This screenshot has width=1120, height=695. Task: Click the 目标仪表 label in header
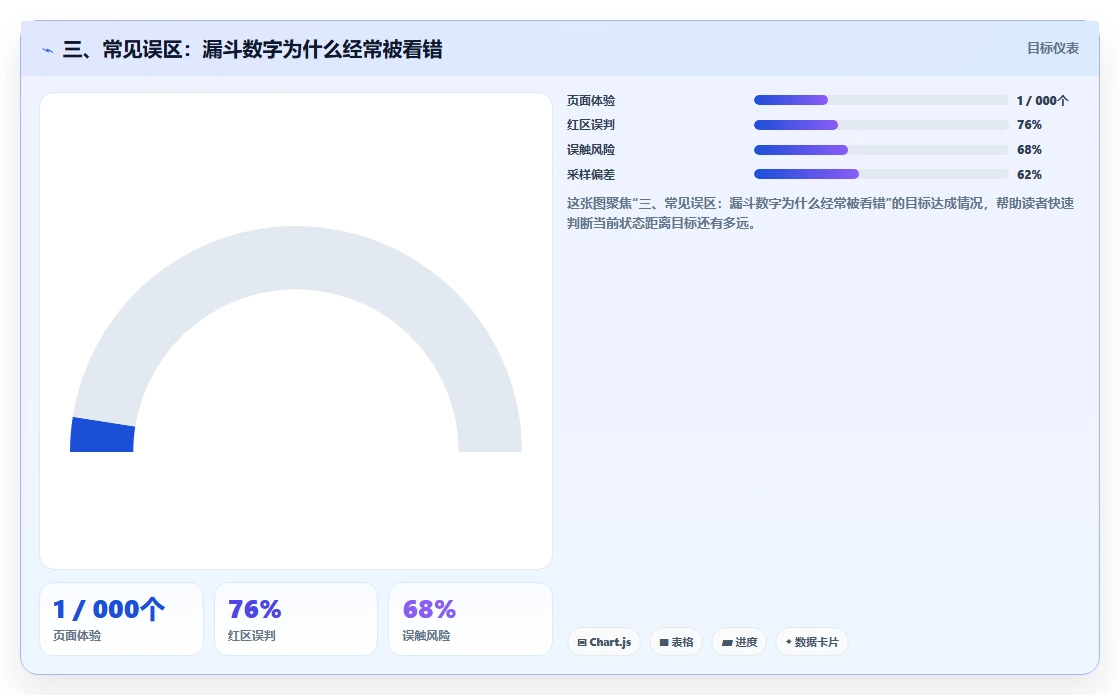[x=1053, y=49]
